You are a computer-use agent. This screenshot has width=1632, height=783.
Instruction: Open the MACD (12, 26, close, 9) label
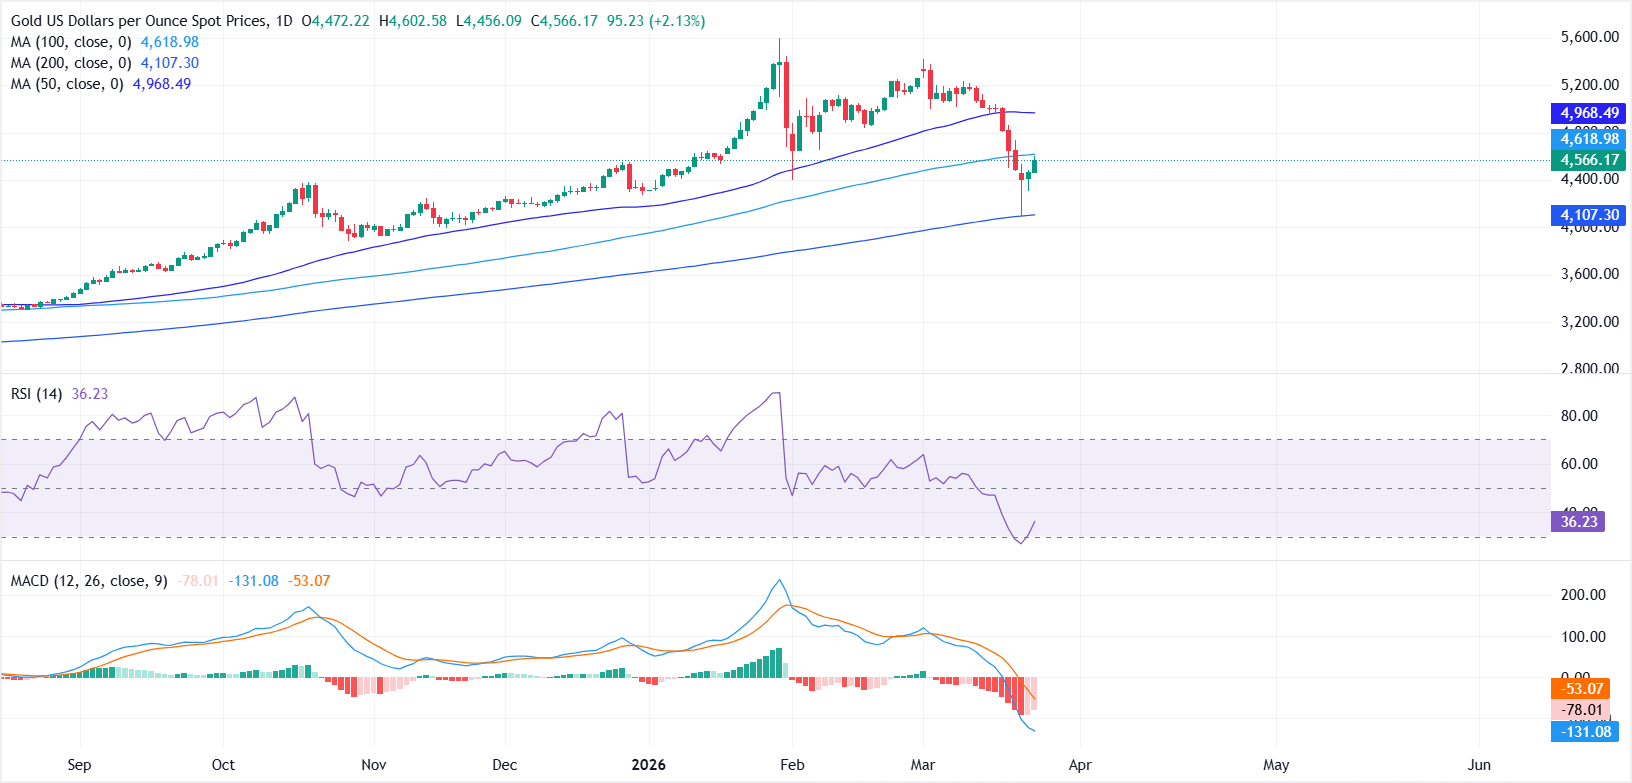tap(89, 581)
